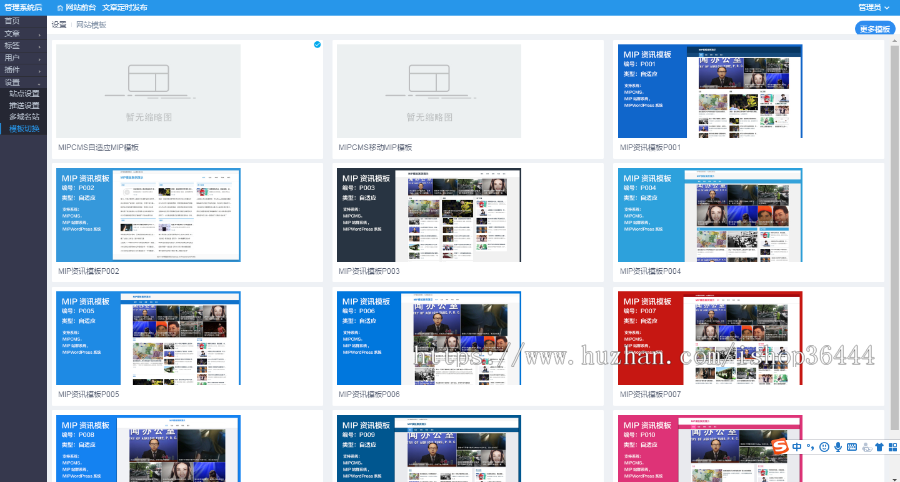Click caption MIPCMS自适应MIP模板

click(x=98, y=147)
